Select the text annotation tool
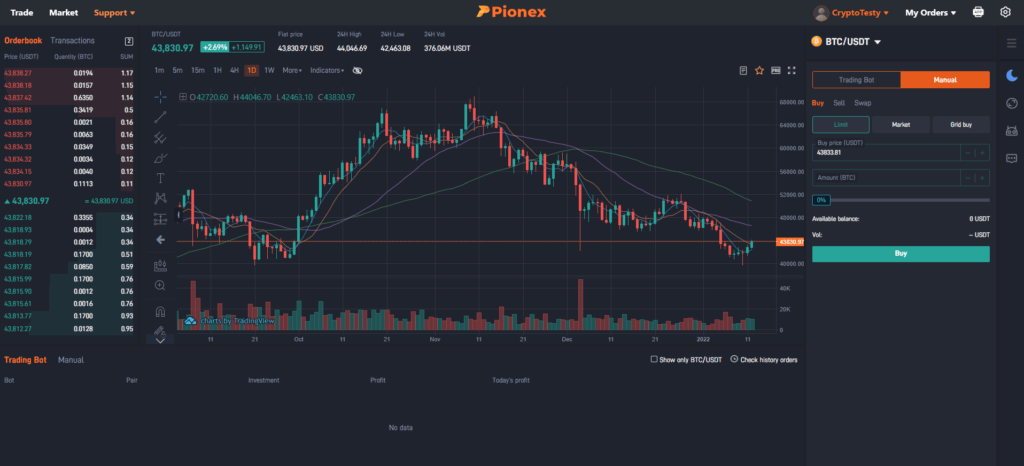Image resolution: width=1024 pixels, height=466 pixels. click(161, 178)
